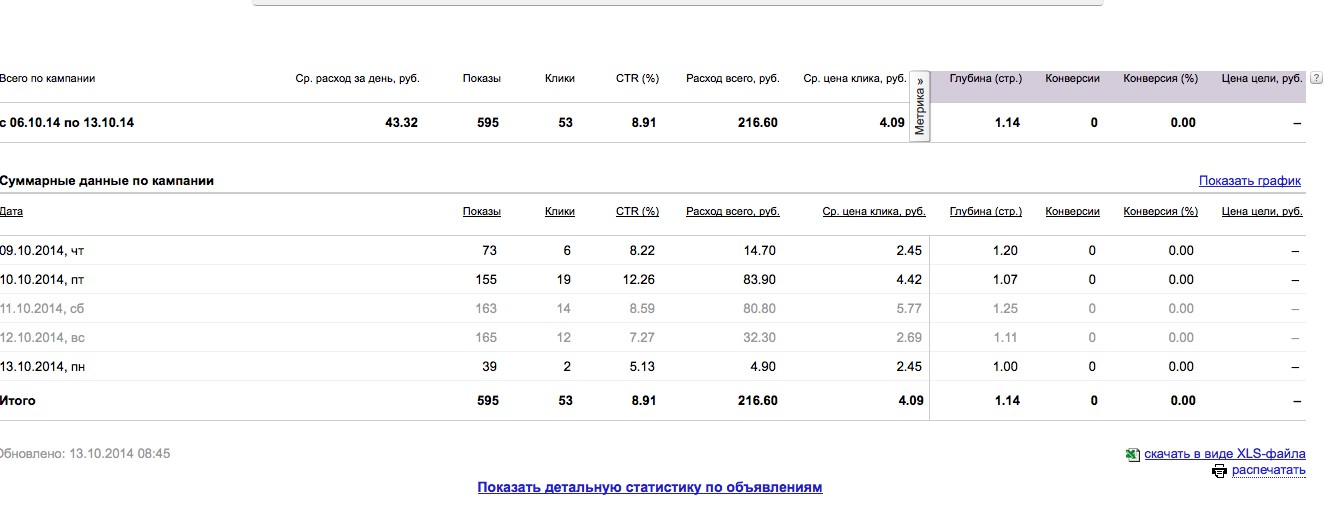Screen dimensions: 1327x505
Task: Click CTR value 7.27 for 12.10.2014
Action: [x=641, y=338]
